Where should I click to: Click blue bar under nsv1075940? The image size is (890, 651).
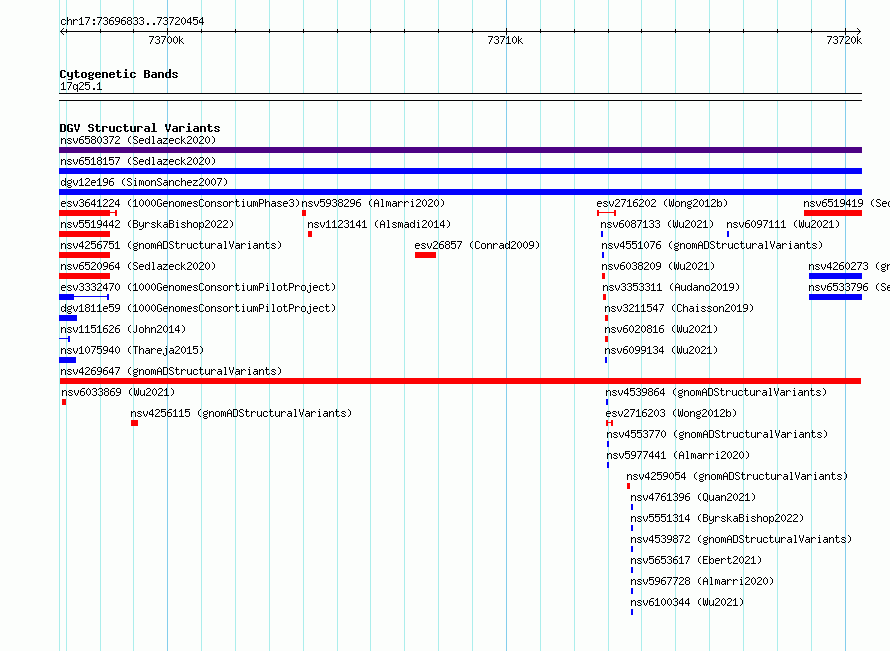tap(68, 360)
